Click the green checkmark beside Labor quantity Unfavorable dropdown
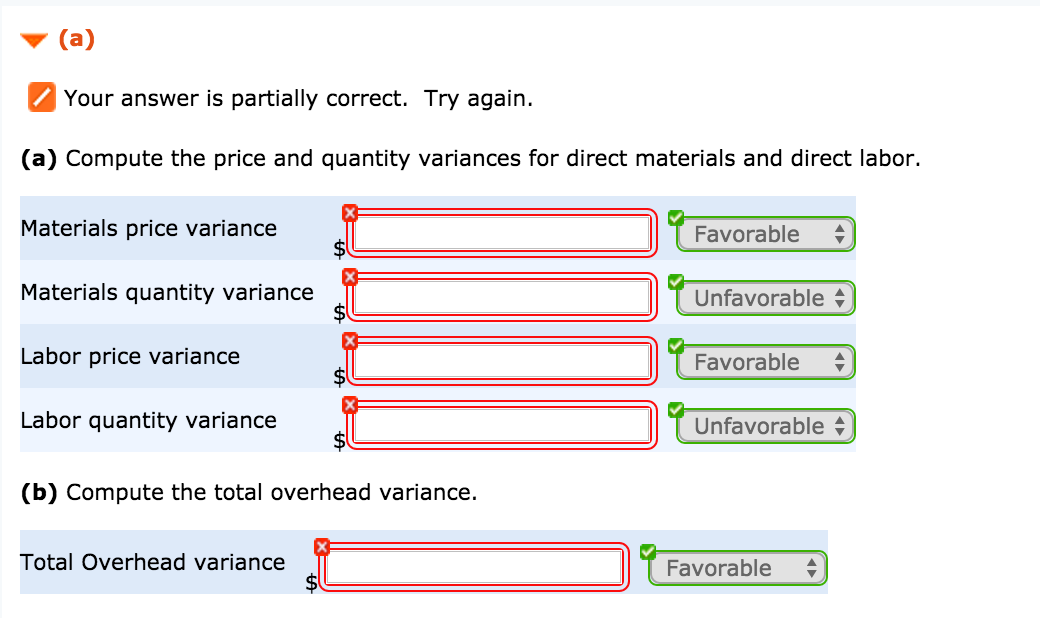This screenshot has height=618, width=1040. point(676,407)
